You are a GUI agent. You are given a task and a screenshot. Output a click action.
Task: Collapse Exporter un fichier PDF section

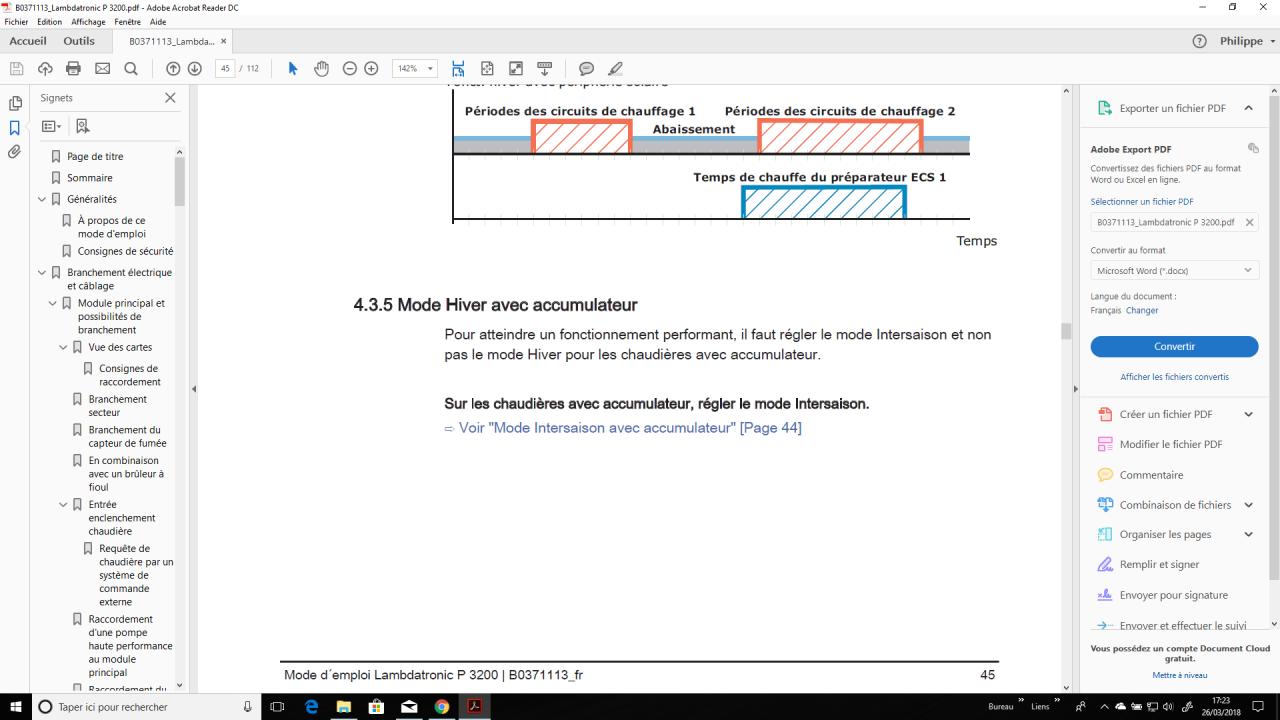tap(1248, 108)
